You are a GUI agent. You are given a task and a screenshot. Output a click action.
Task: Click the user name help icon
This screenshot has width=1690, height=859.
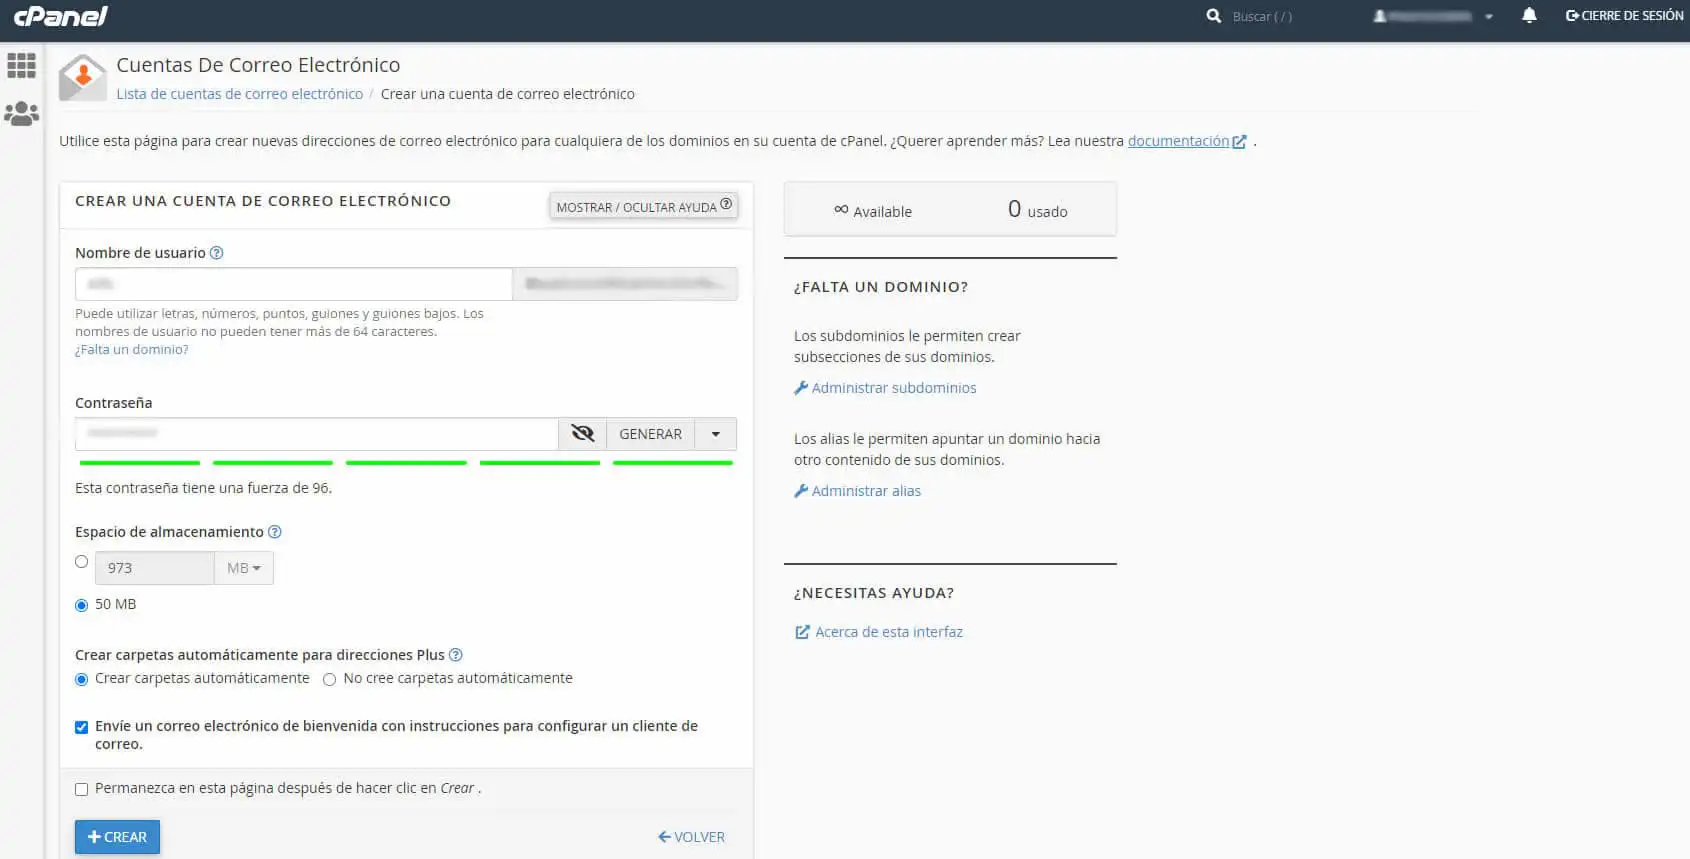click(217, 253)
